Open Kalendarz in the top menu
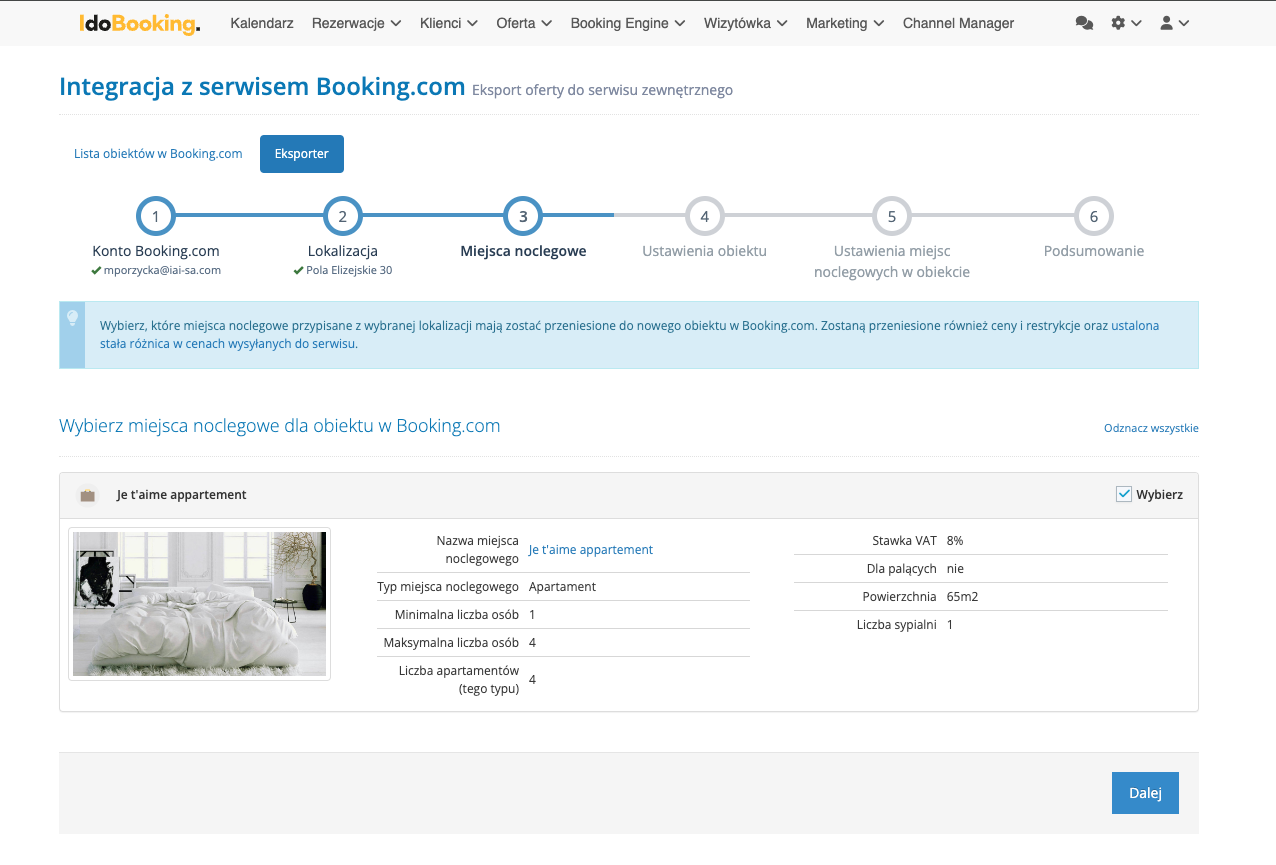The image size is (1276, 865). click(262, 23)
